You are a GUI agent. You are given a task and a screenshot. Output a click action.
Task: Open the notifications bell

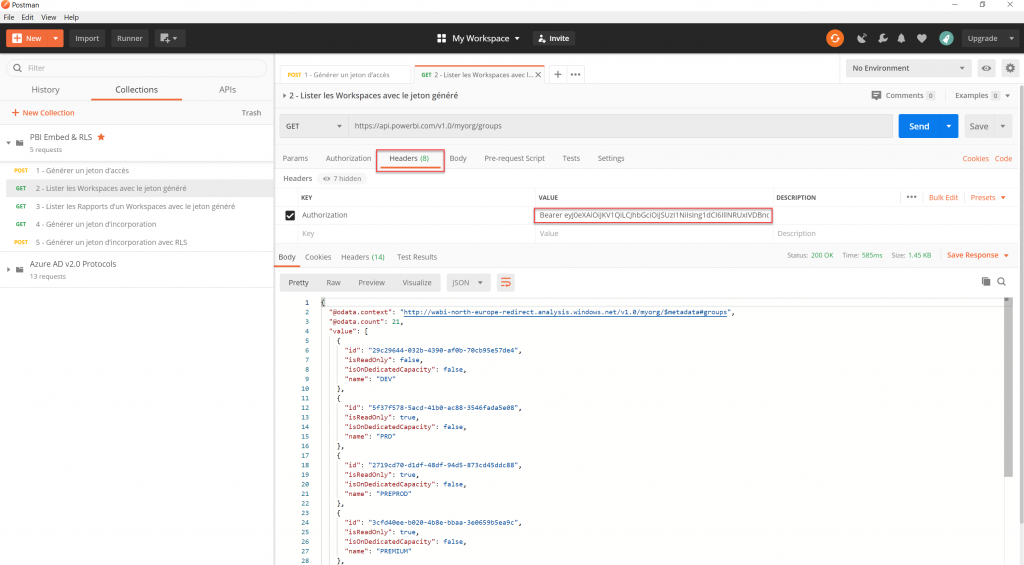tap(901, 39)
